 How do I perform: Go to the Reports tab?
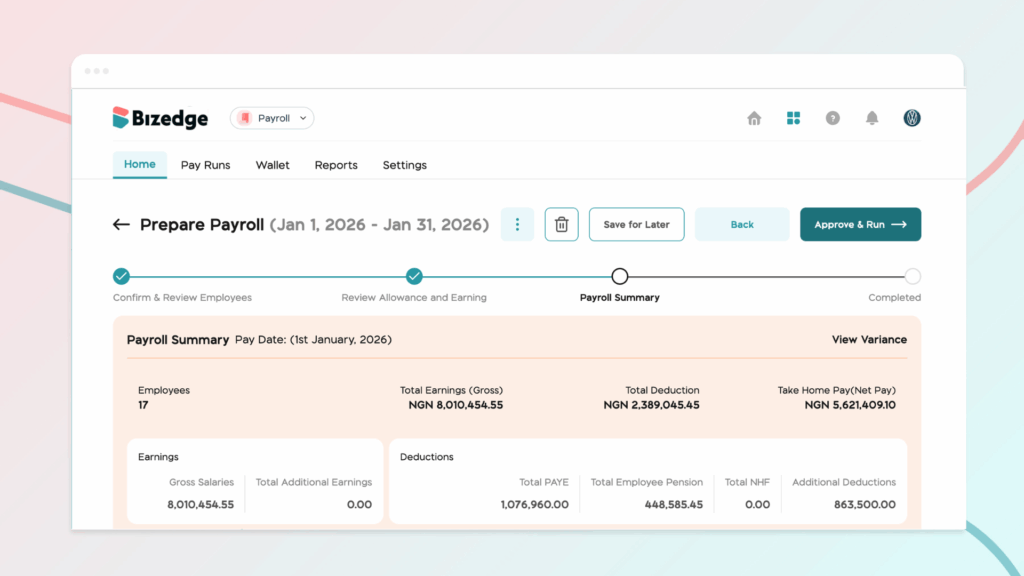pyautogui.click(x=336, y=165)
